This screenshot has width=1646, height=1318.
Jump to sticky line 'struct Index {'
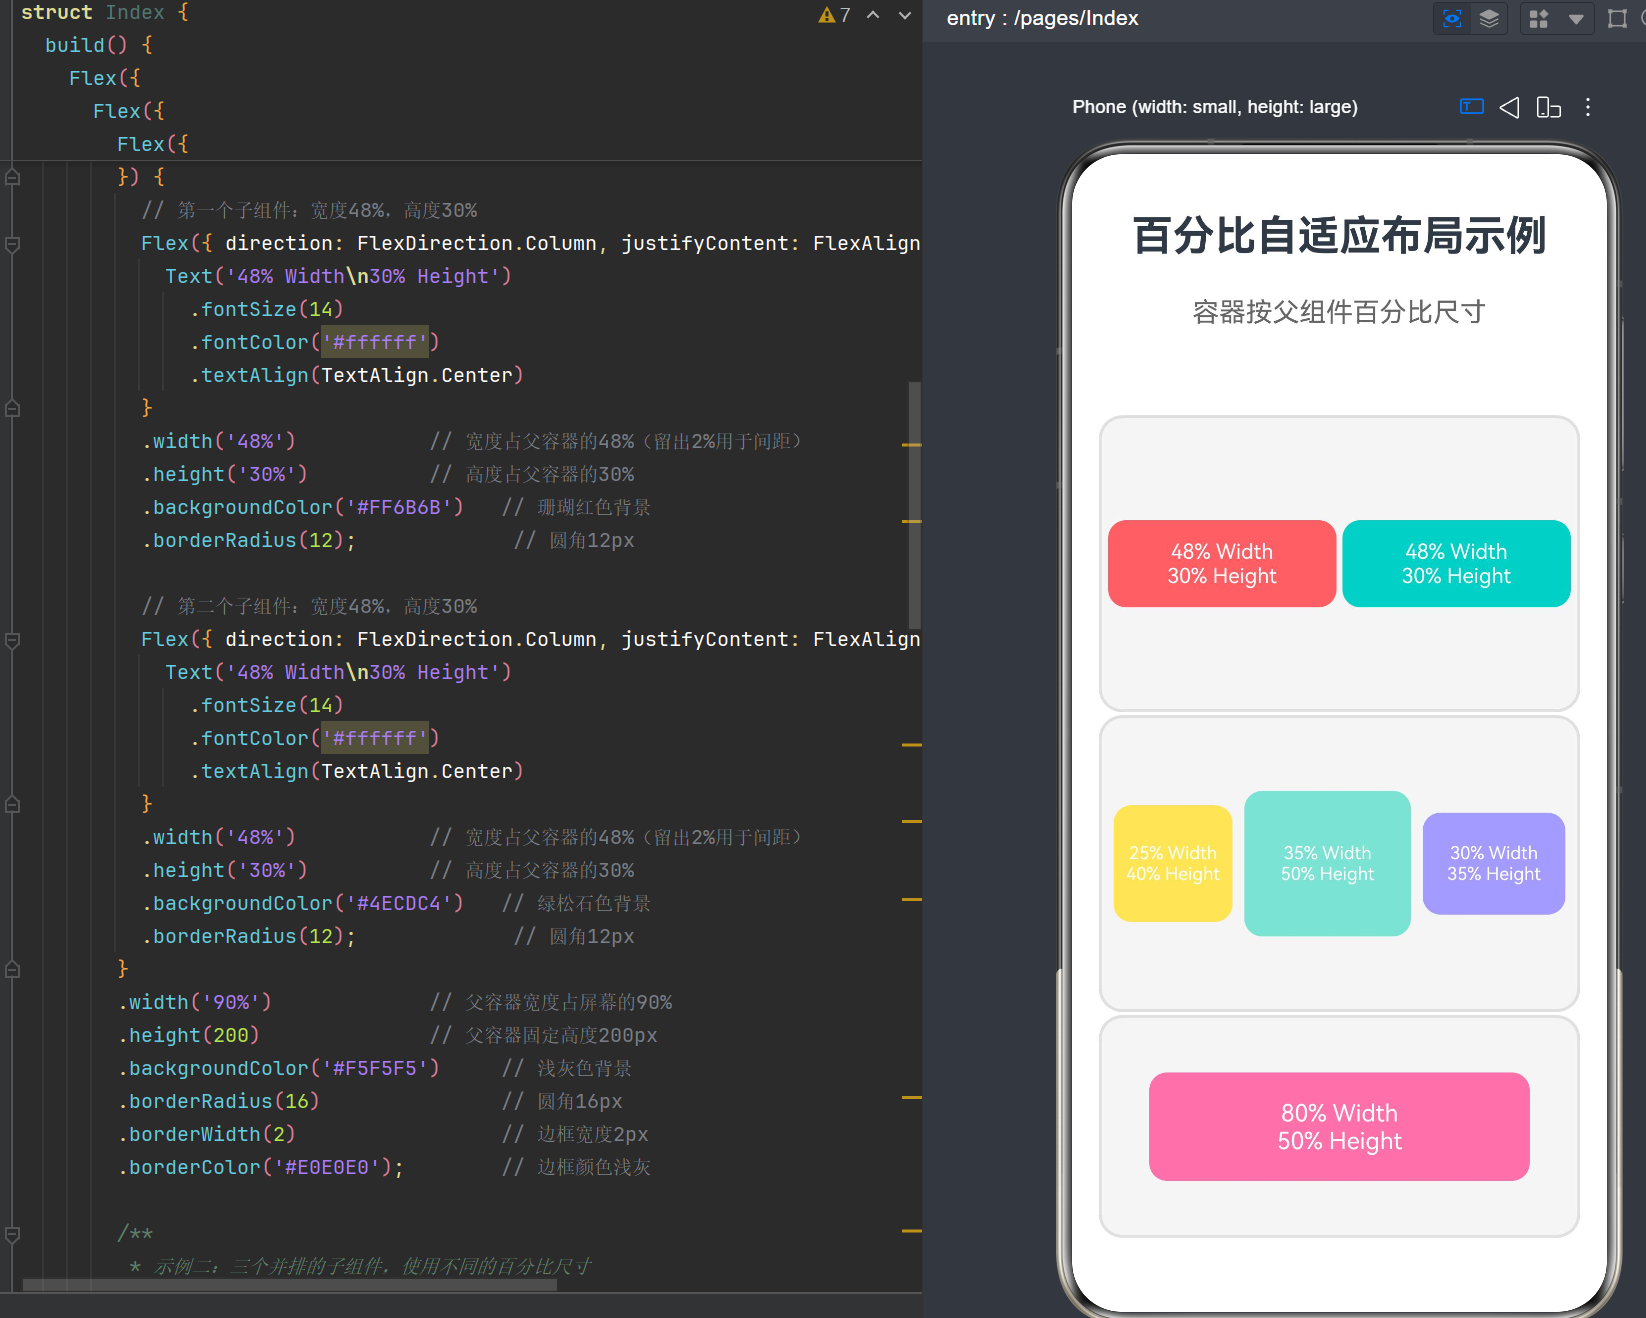(x=105, y=13)
